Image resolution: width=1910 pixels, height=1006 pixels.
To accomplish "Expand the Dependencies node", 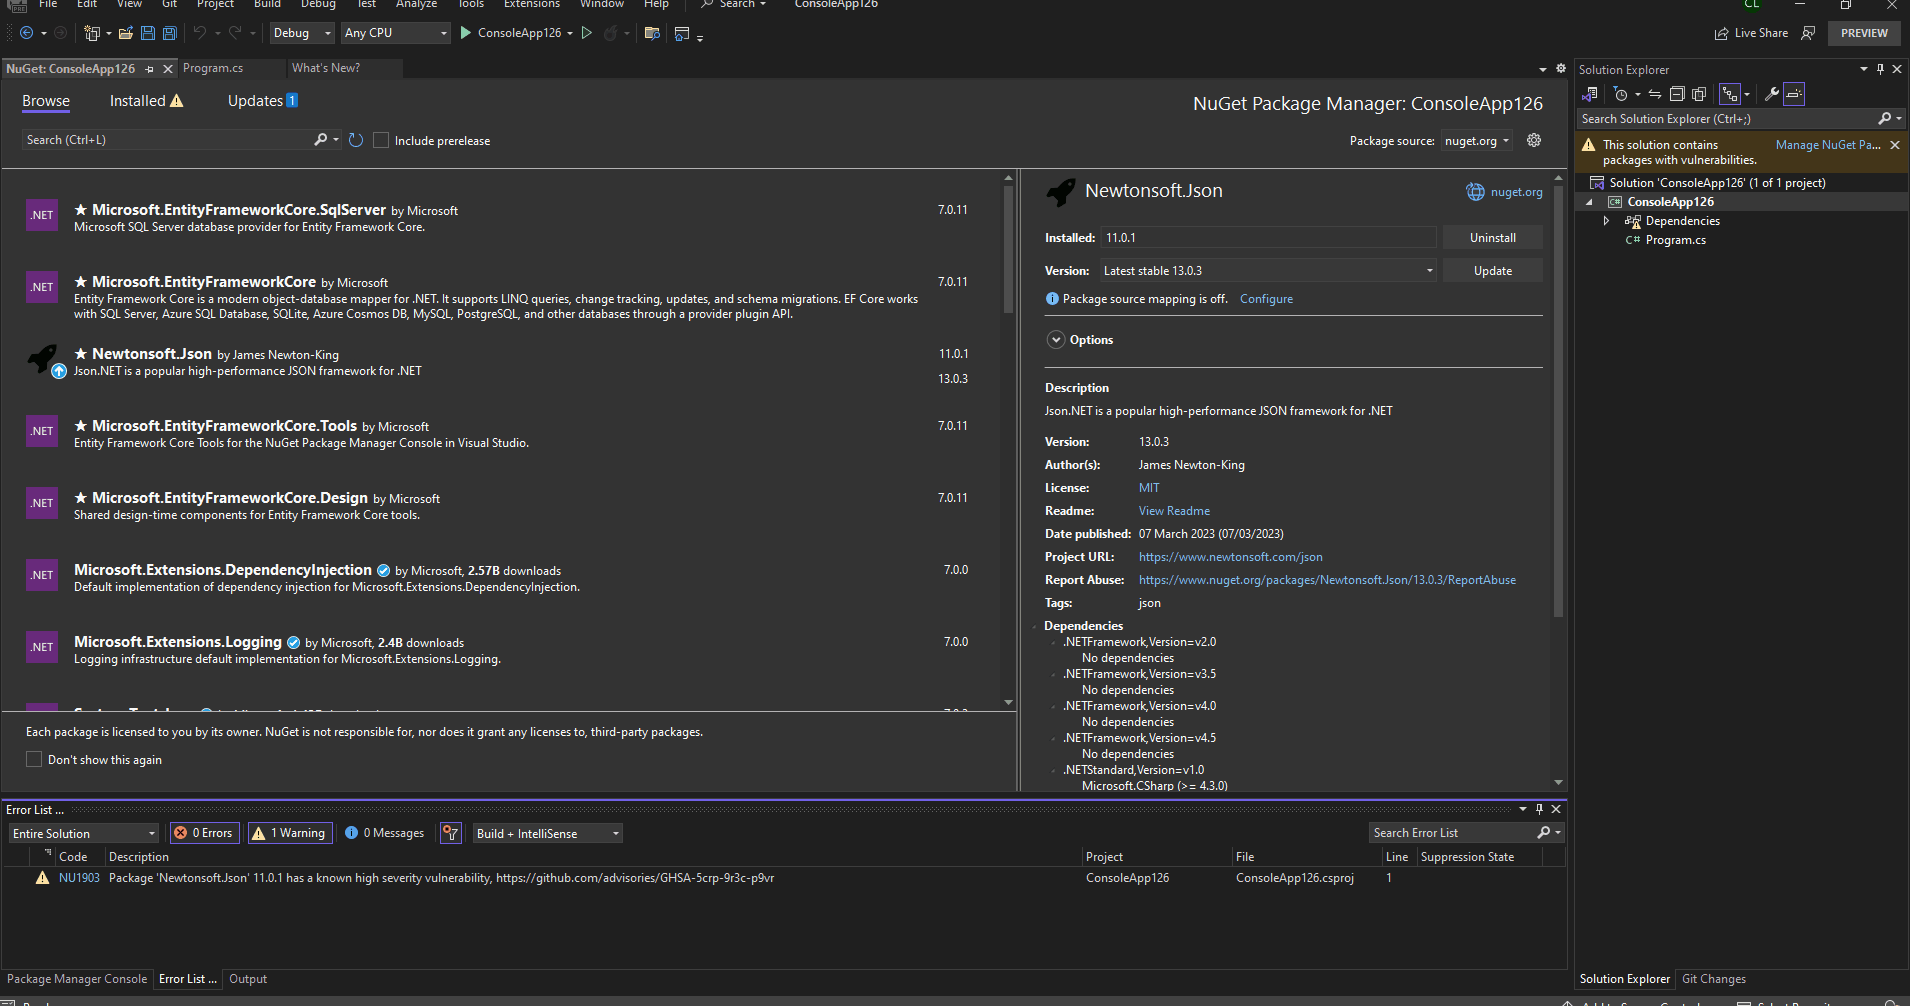I will tap(1606, 221).
